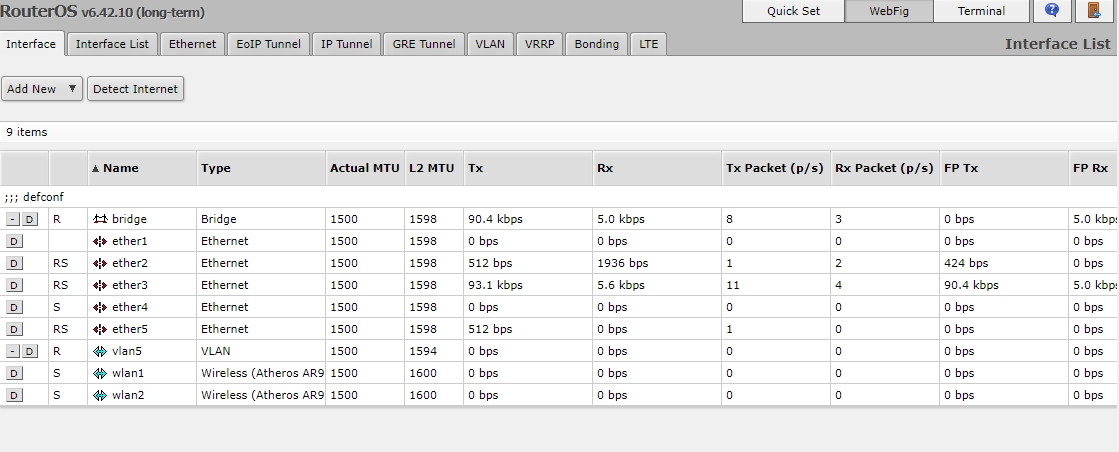Click the 1936 bps Rx value for ether2
1119x452 pixels.
622,263
